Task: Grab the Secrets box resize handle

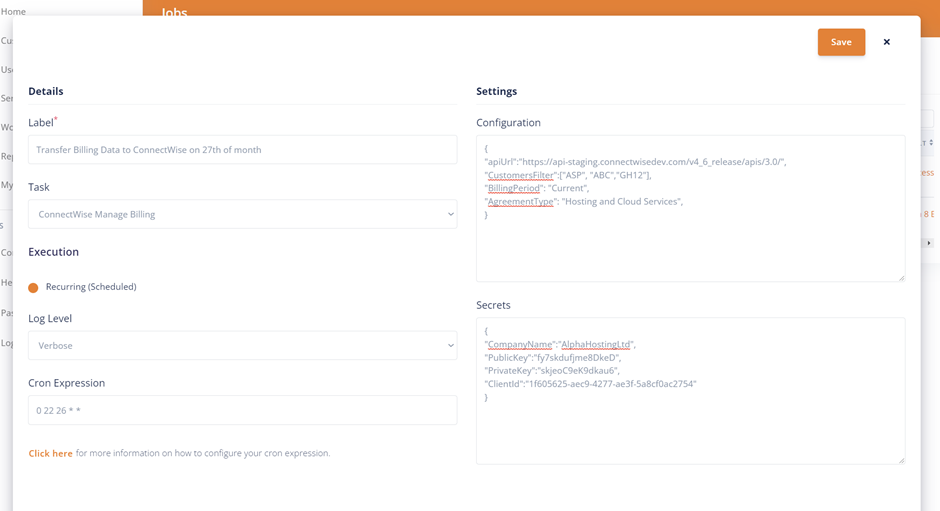Action: [901, 460]
